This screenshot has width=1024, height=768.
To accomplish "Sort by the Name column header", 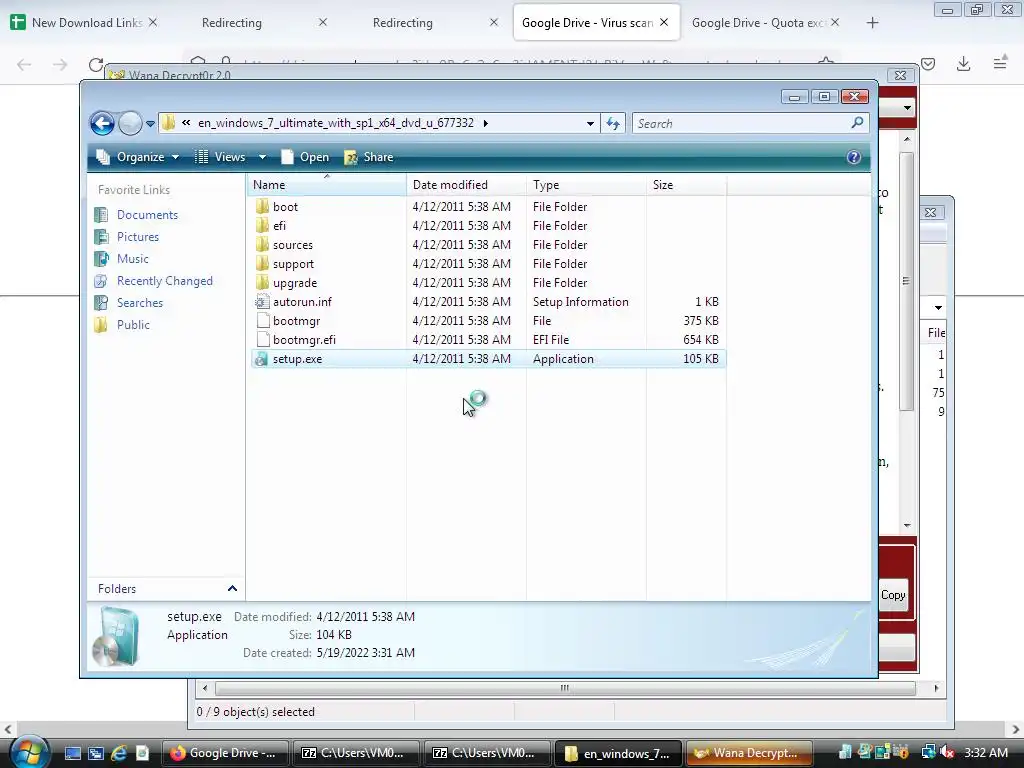I will coord(327,185).
